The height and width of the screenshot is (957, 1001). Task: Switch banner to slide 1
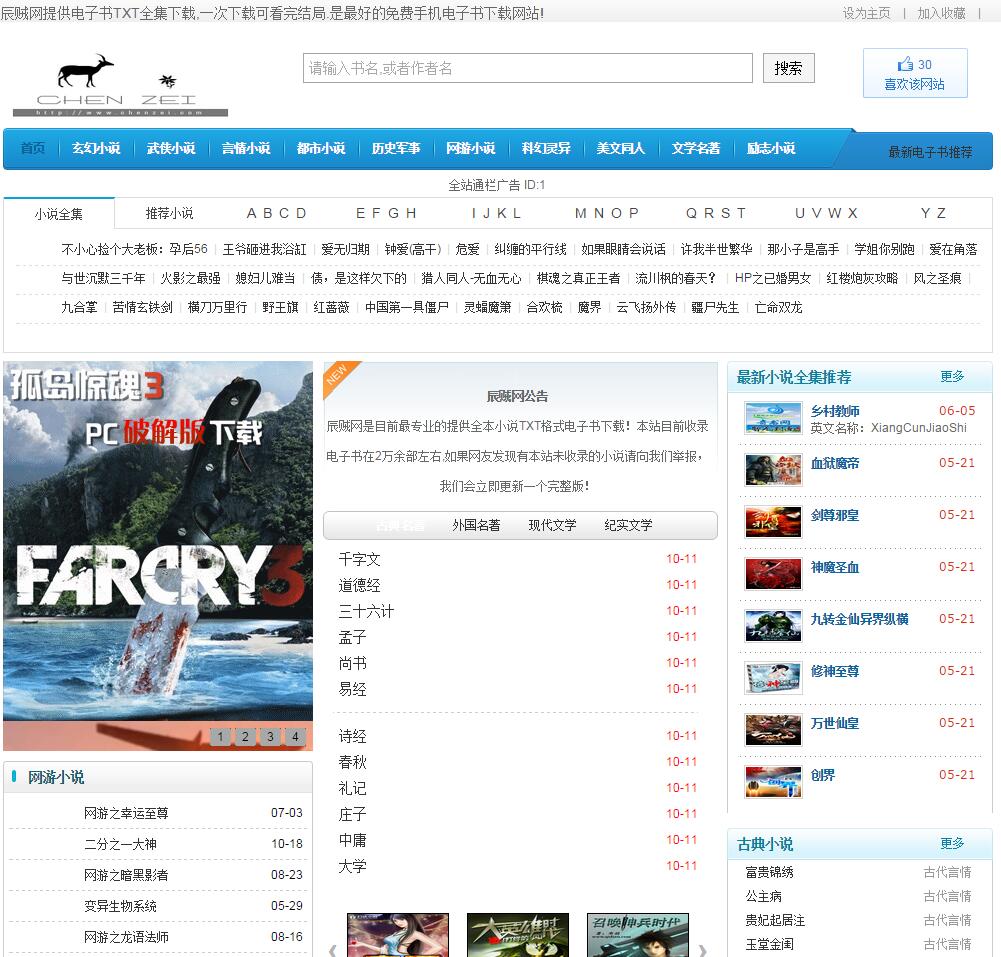[220, 737]
